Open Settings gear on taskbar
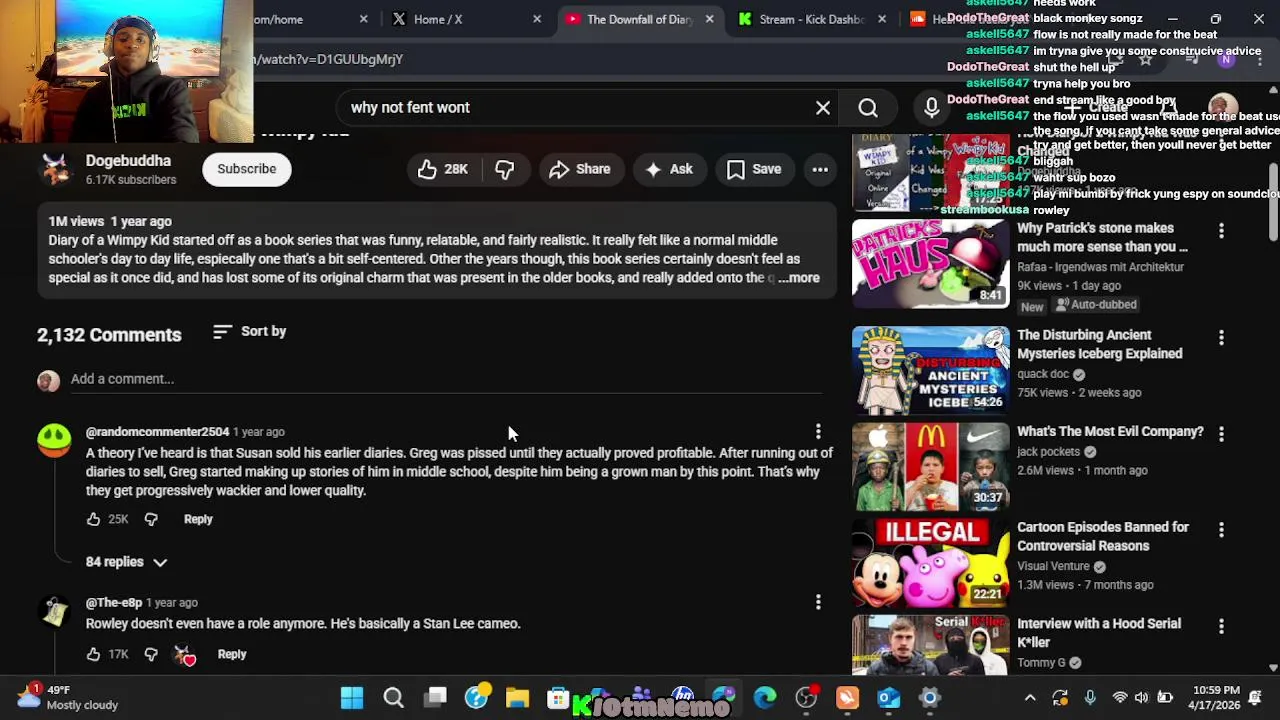1280x720 pixels. tap(930, 698)
